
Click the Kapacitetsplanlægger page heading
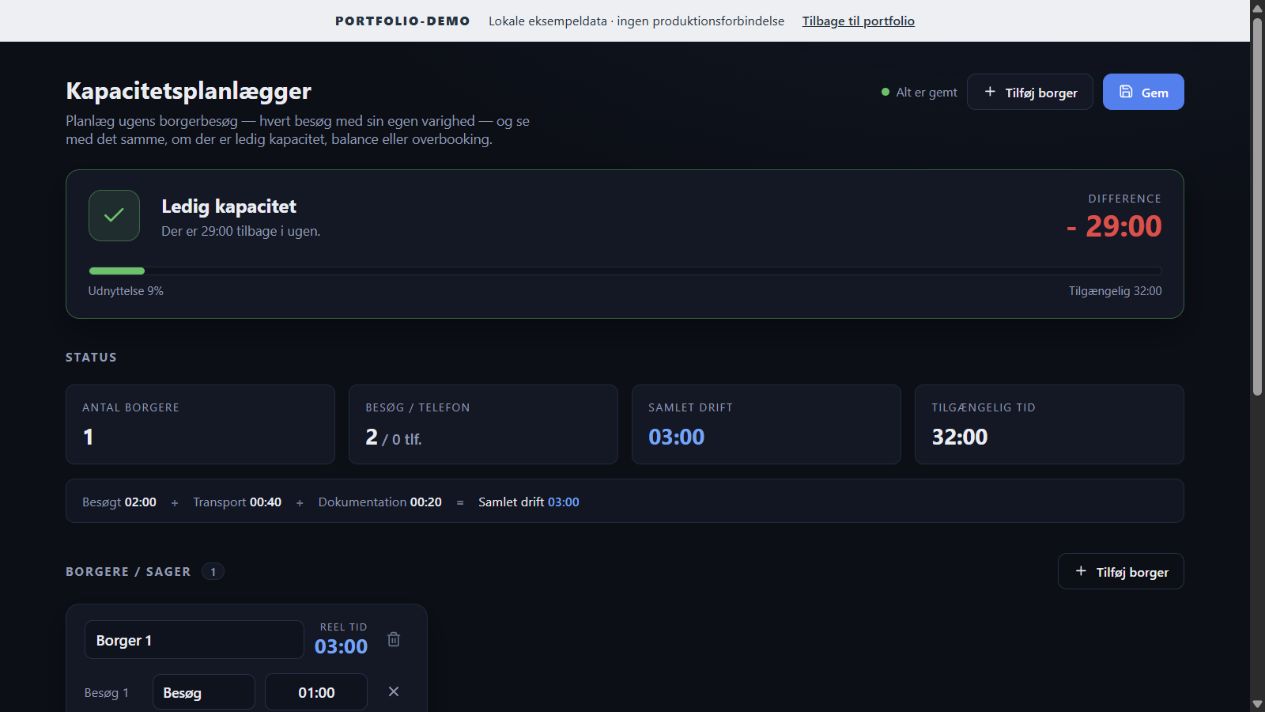189,91
